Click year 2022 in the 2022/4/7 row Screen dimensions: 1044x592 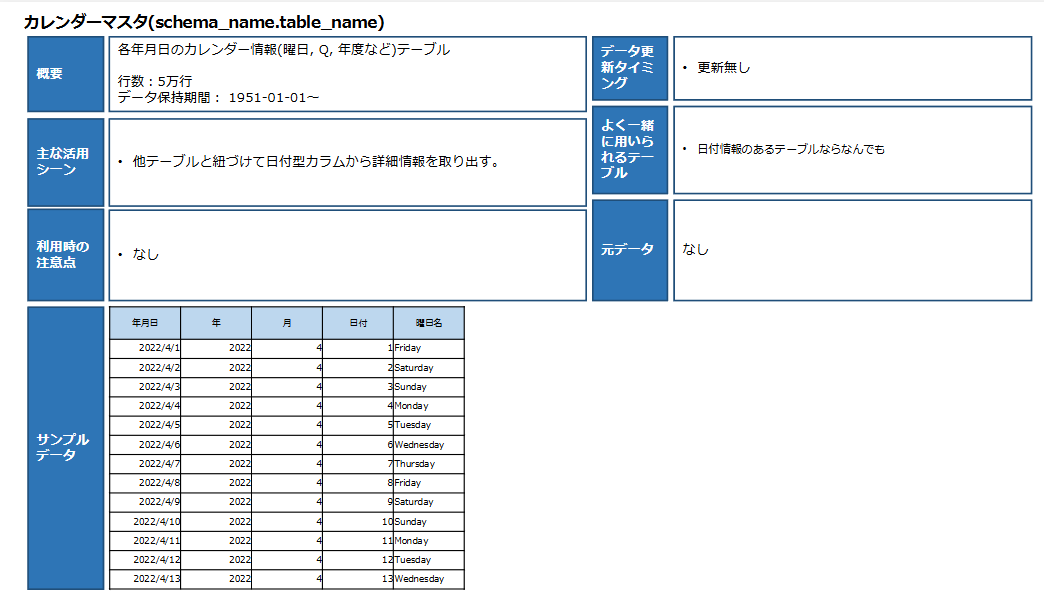(x=216, y=464)
